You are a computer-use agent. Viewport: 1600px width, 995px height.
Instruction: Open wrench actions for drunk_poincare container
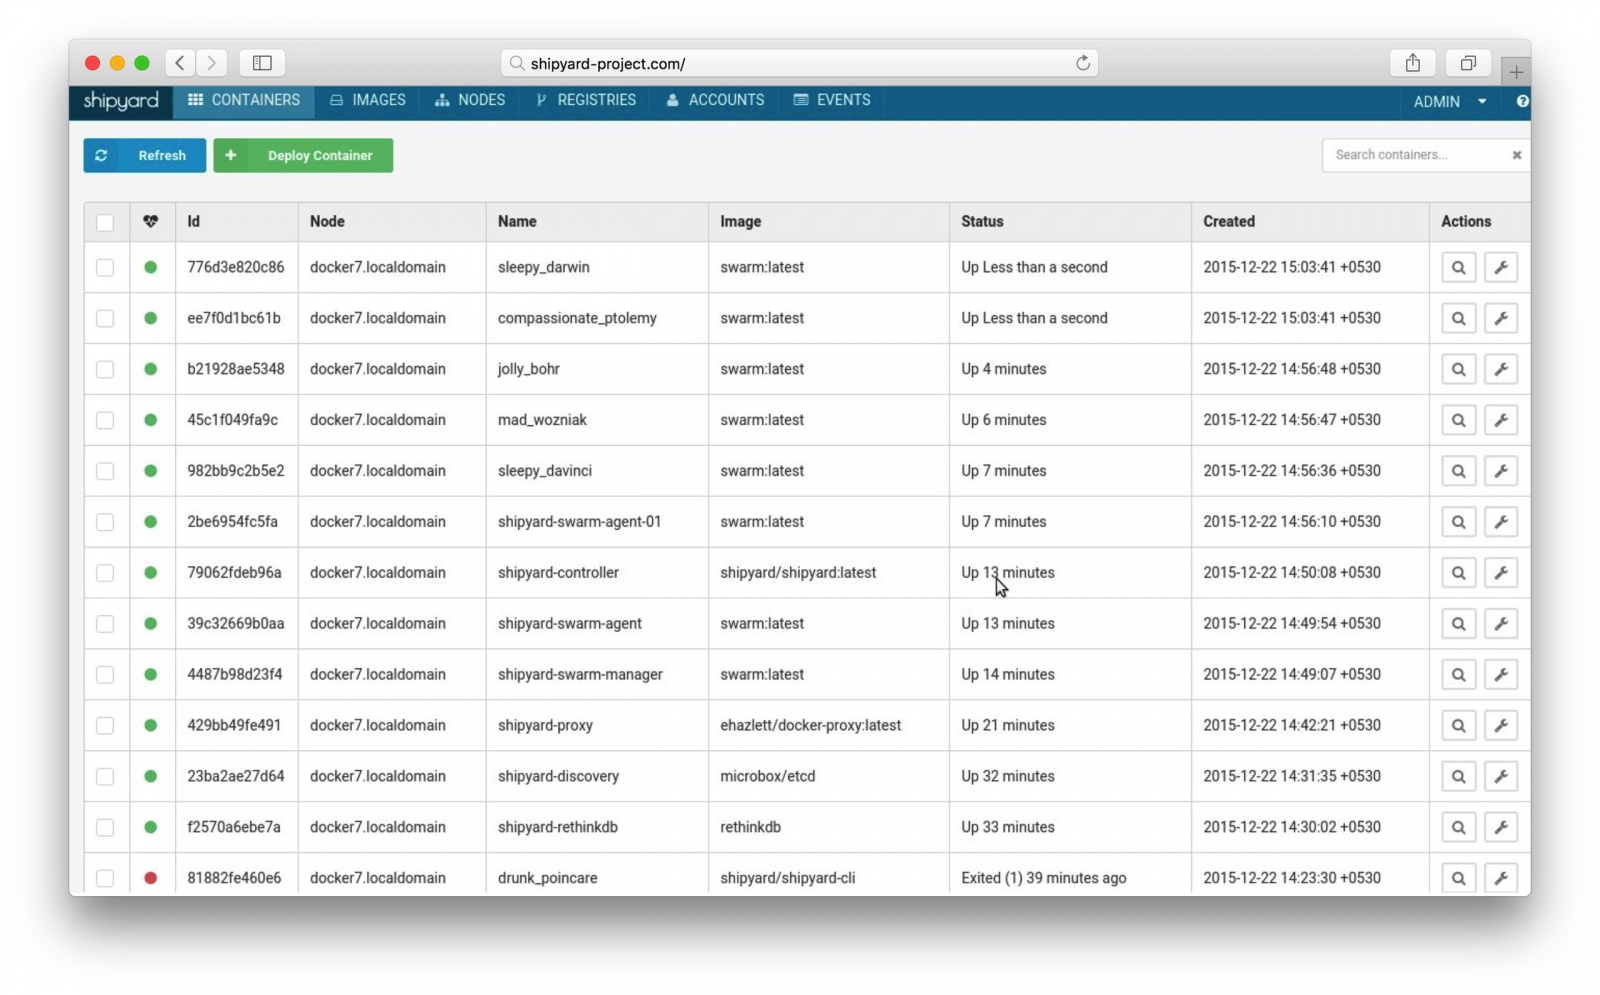pos(1501,877)
